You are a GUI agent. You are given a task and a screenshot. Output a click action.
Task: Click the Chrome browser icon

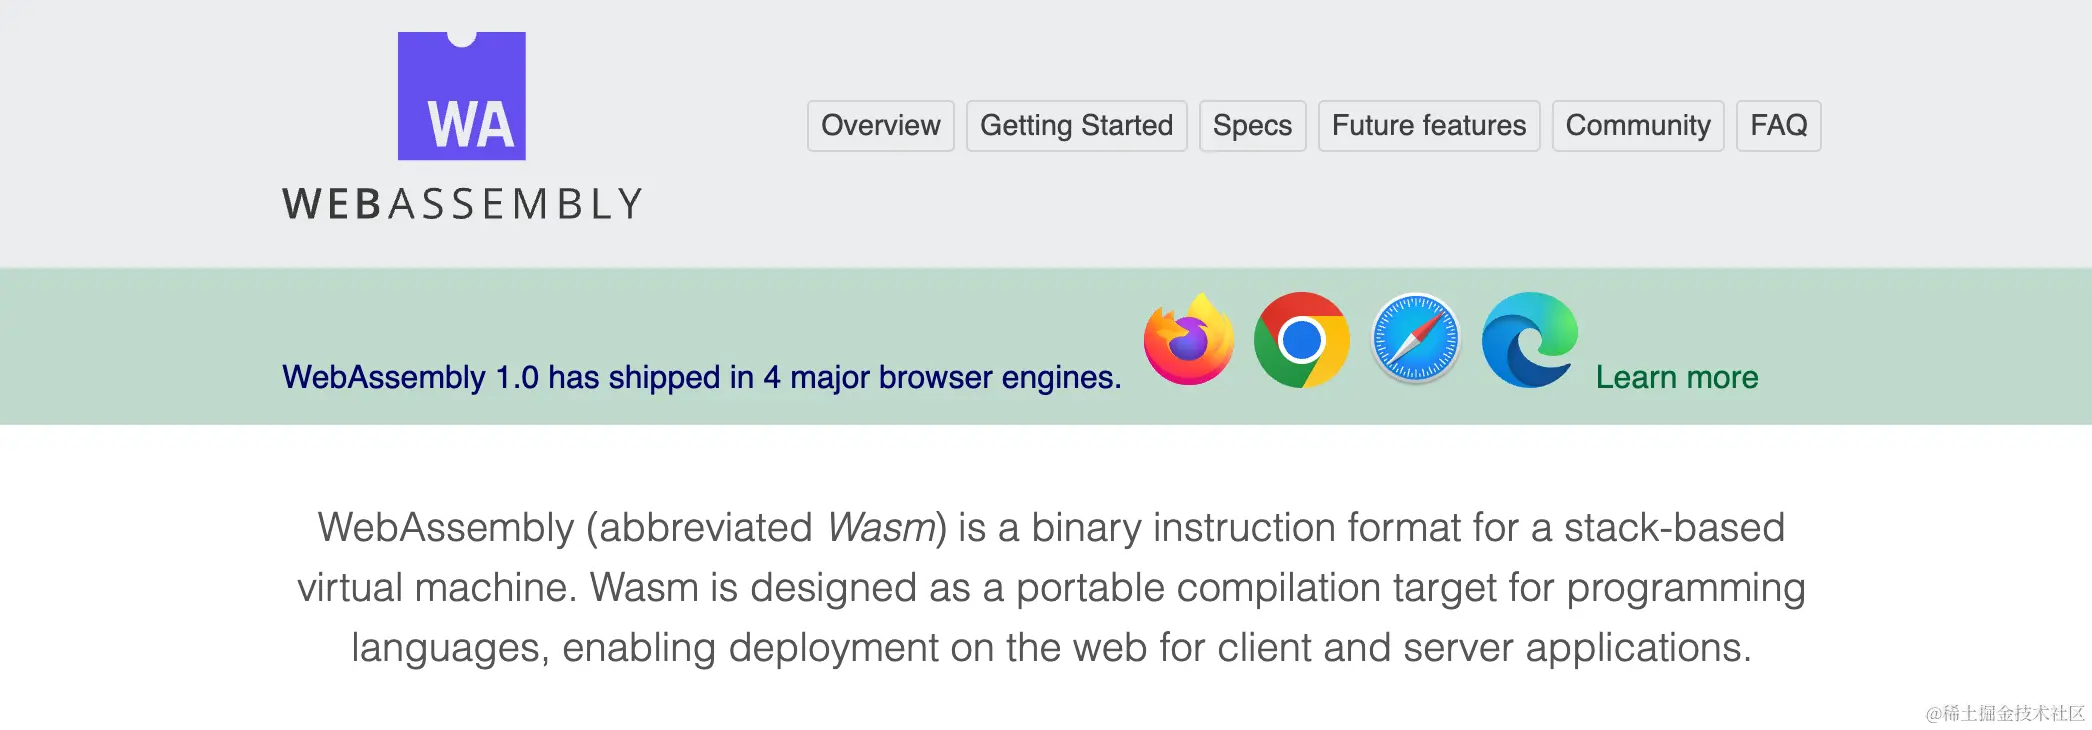(x=1301, y=340)
